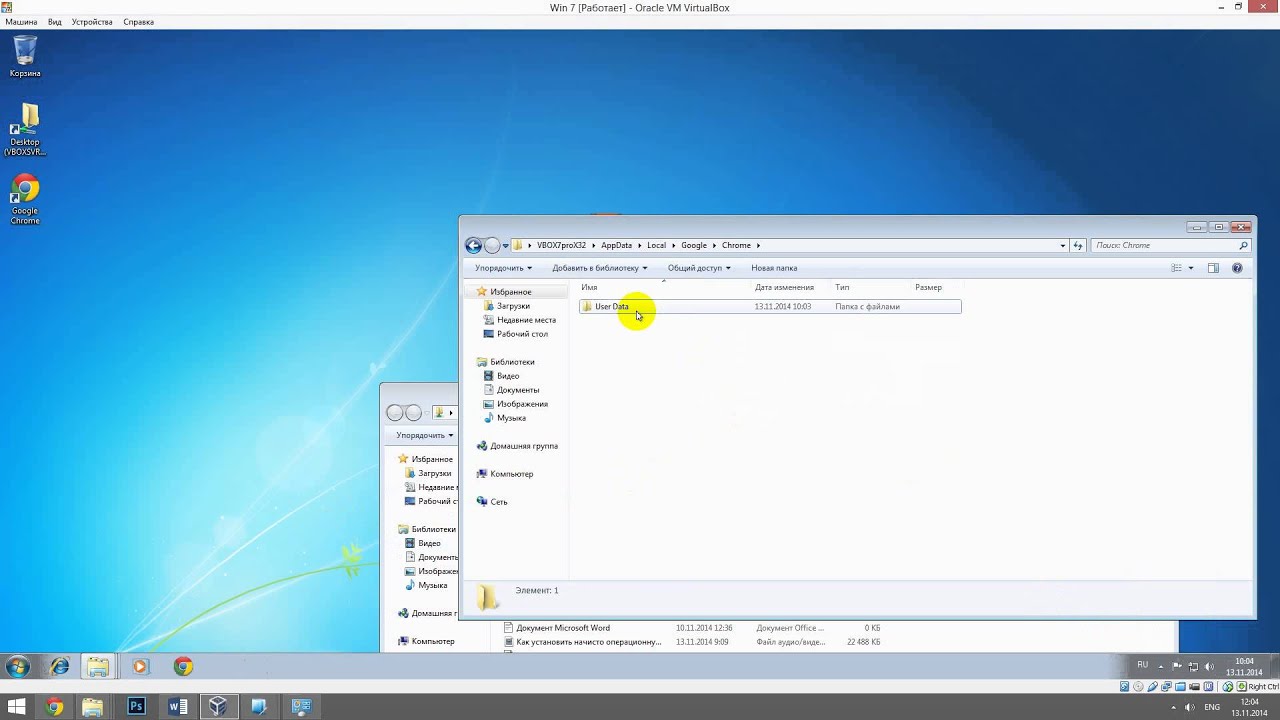Click the Forward arrow in the Chrome folder window
The width and height of the screenshot is (1280, 720).
pos(492,245)
